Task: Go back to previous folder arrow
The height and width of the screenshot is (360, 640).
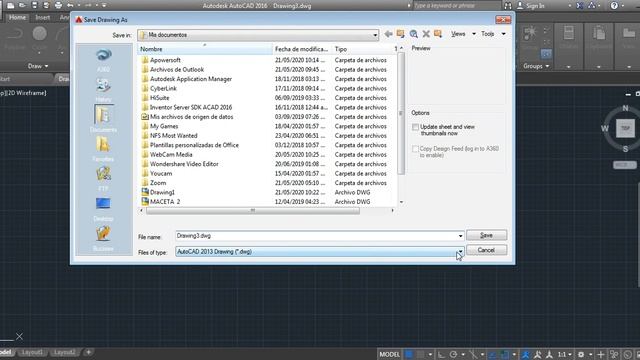Action: (x=388, y=34)
